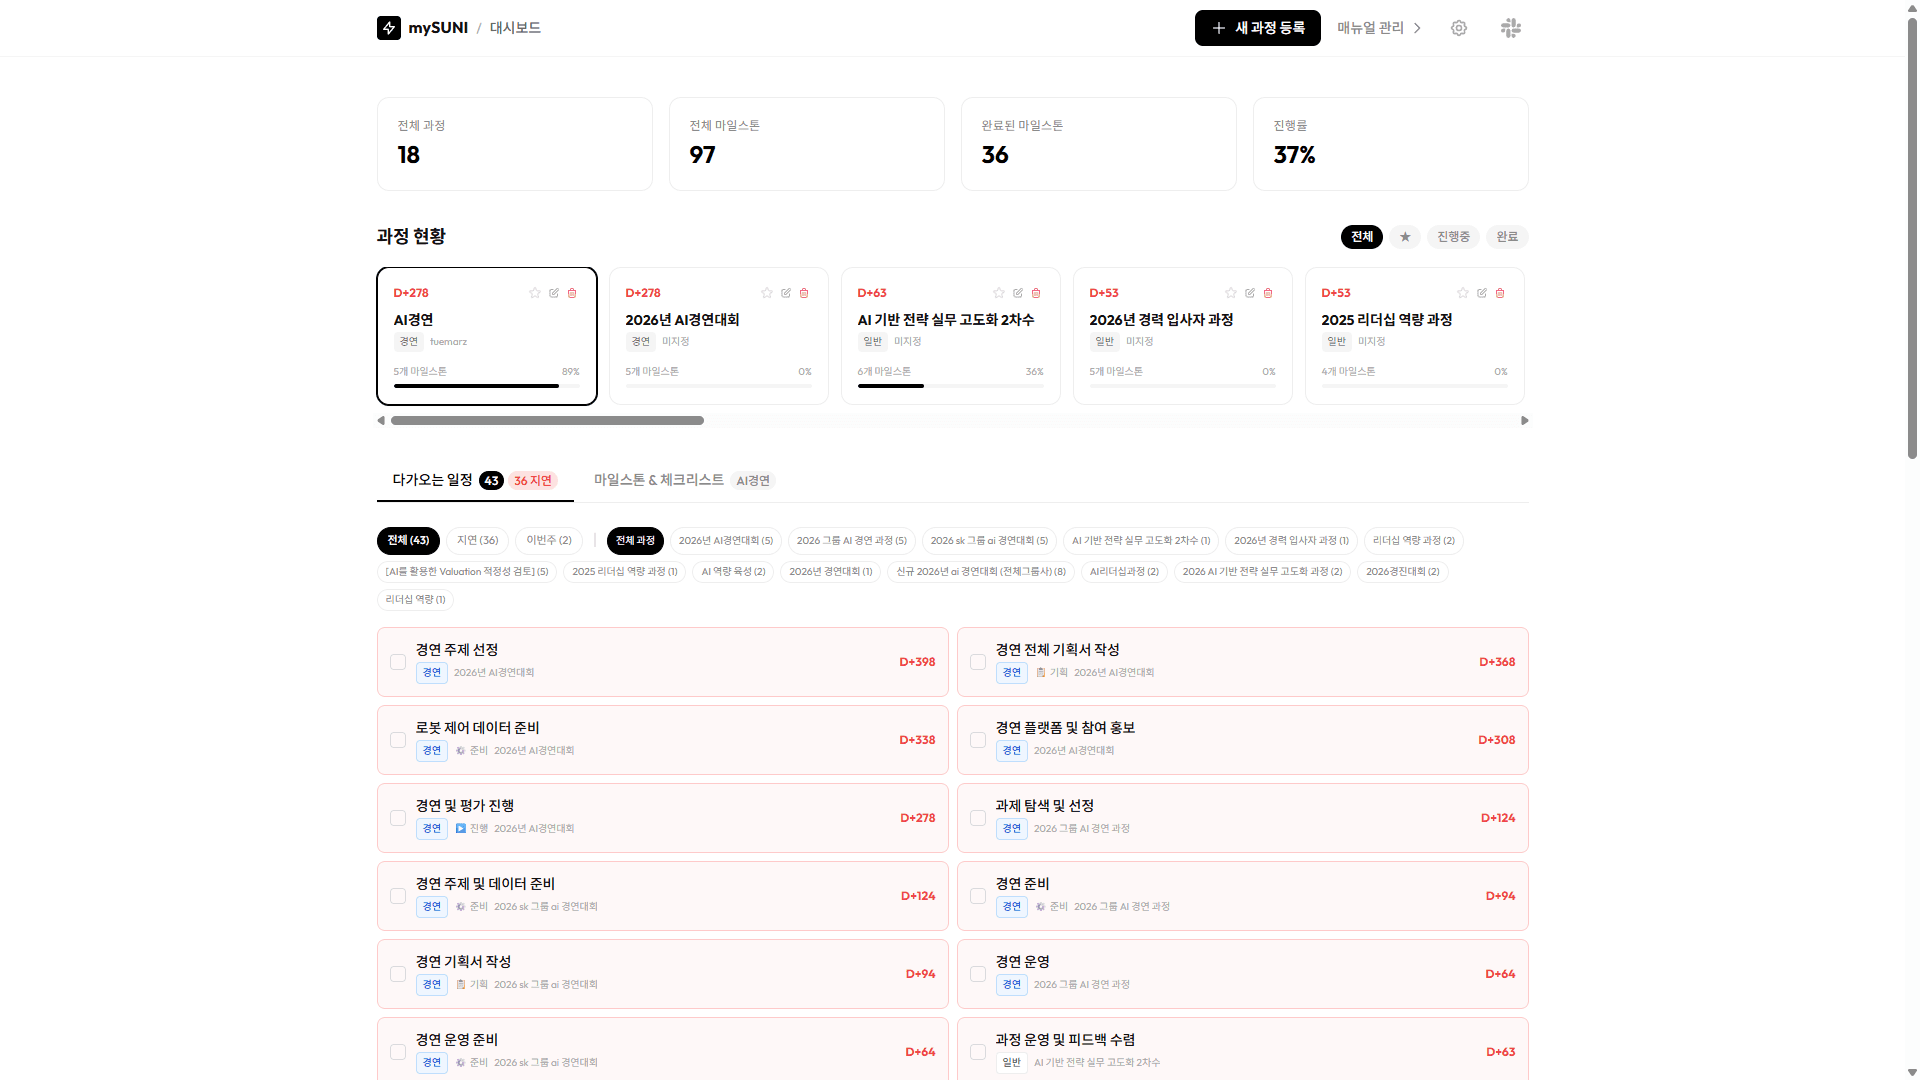
Task: Star the 2025 리더십 역량 과정 card
Action: pos(1463,293)
